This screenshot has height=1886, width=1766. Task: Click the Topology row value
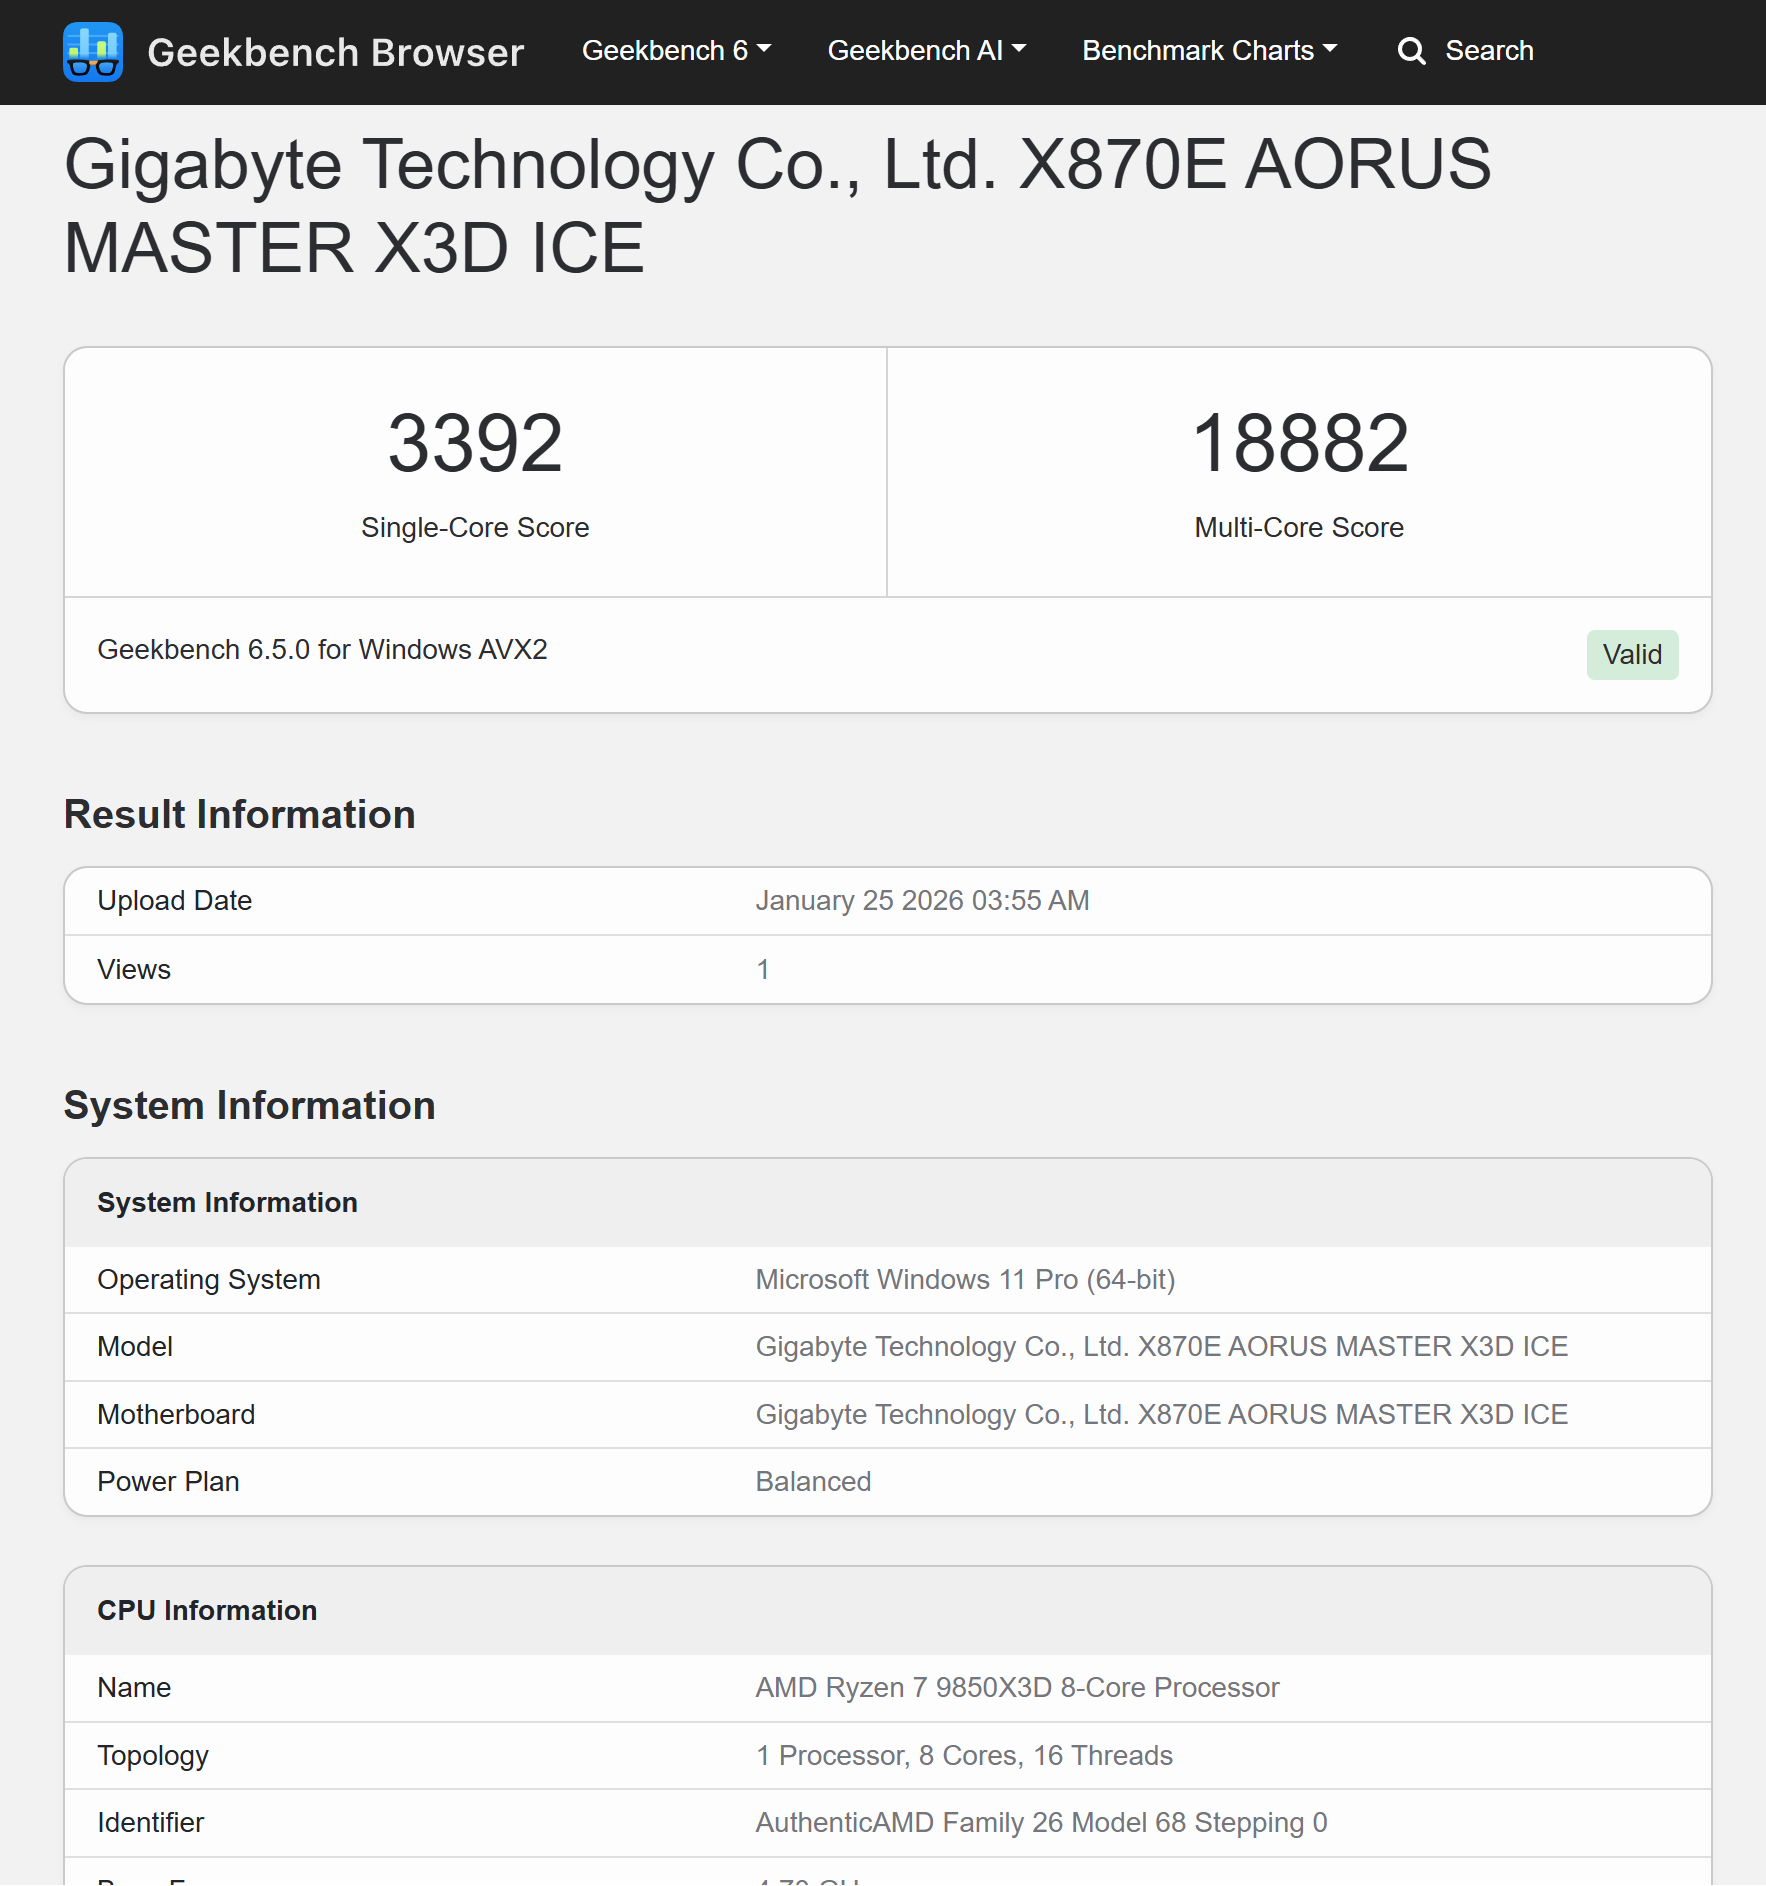pos(963,1756)
